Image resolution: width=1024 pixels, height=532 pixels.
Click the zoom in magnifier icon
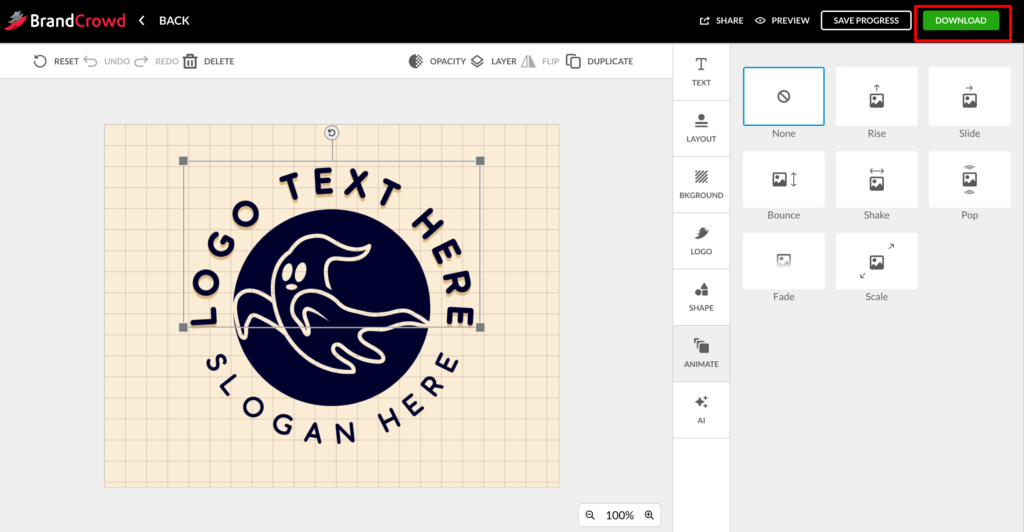[649, 515]
